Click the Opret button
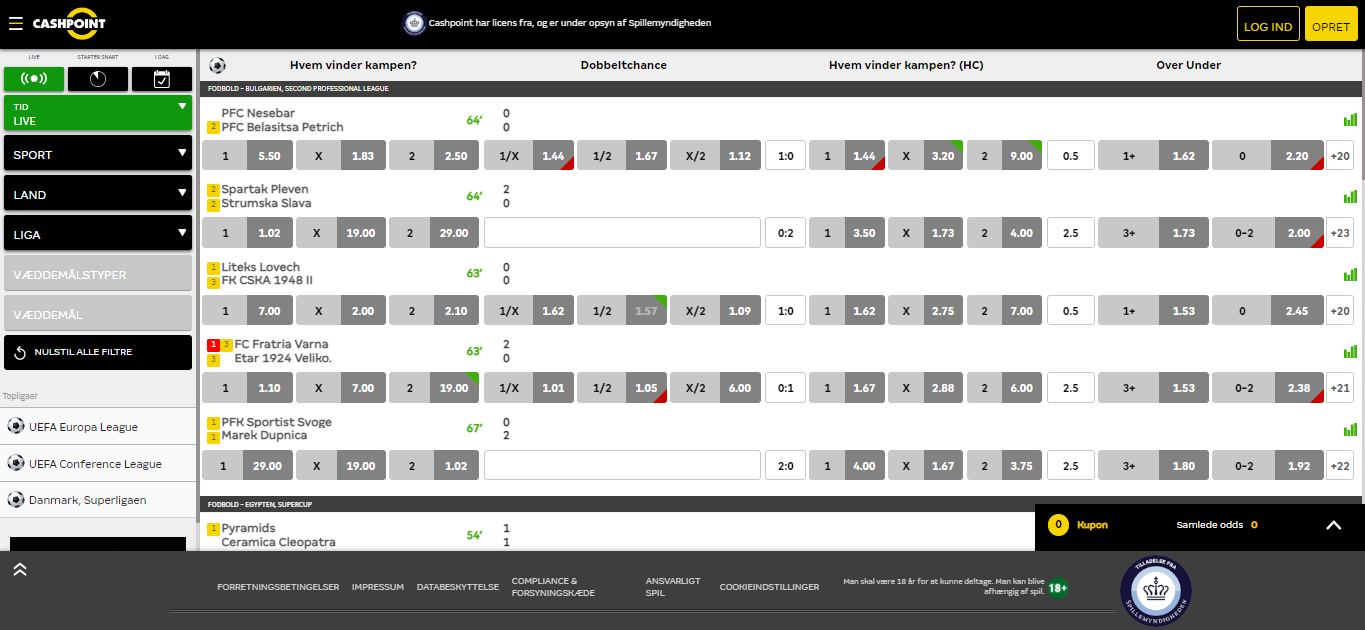 pos(1331,26)
